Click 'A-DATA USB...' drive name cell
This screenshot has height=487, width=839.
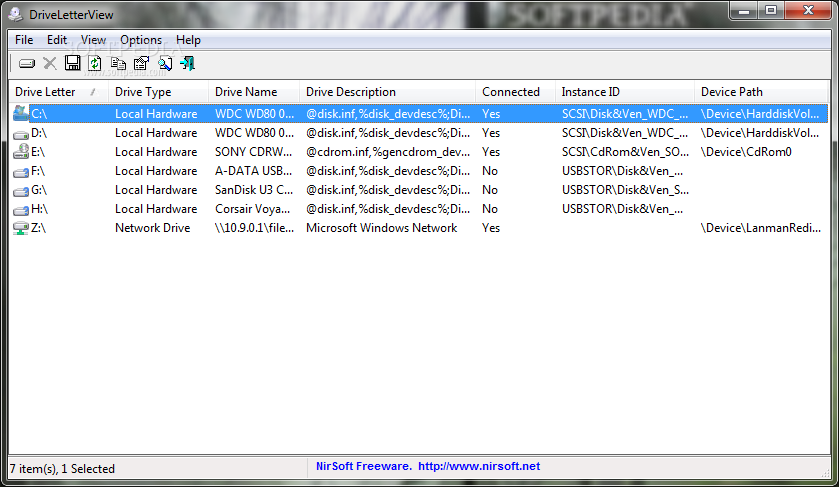coord(254,171)
